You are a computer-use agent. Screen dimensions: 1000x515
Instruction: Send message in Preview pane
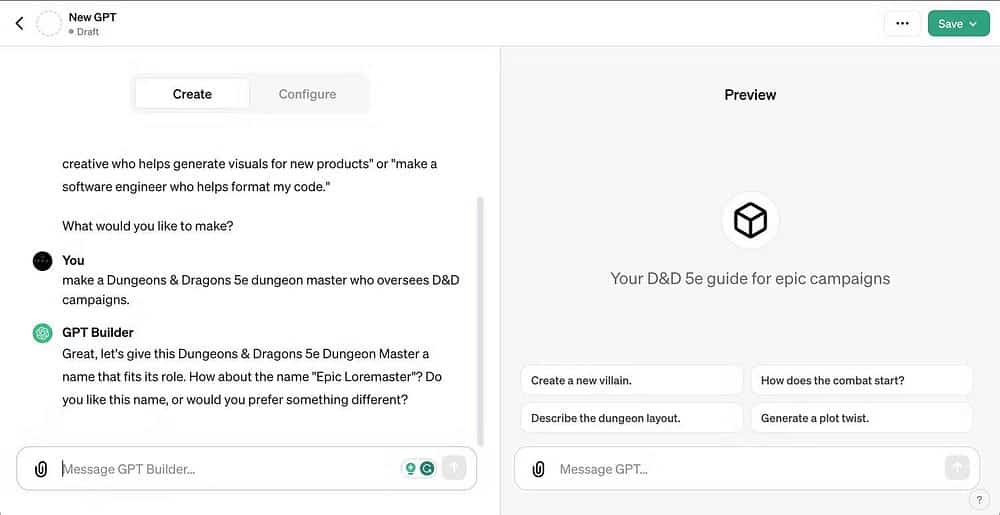click(957, 468)
